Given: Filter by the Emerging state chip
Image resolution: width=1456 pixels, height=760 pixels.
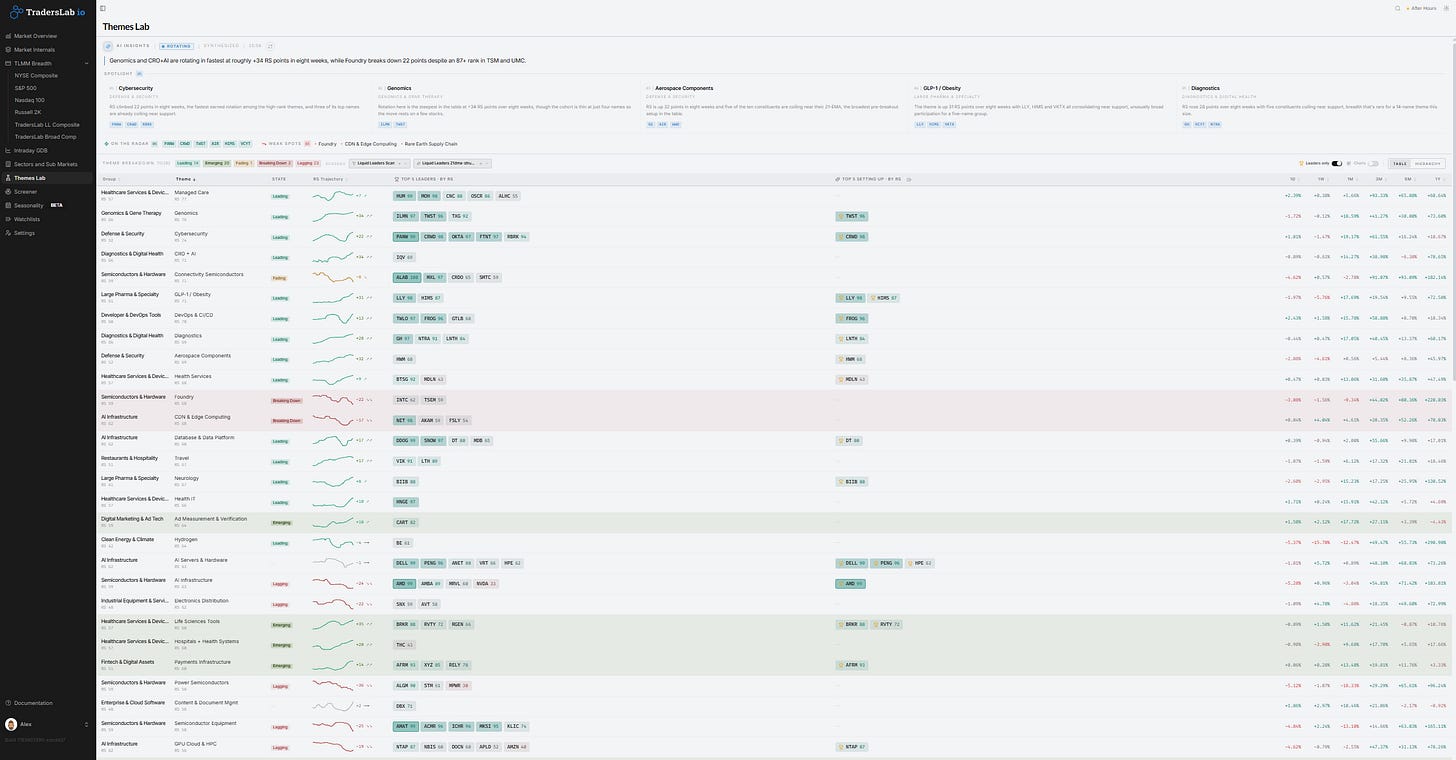Looking at the screenshot, I should pyautogui.click(x=217, y=163).
